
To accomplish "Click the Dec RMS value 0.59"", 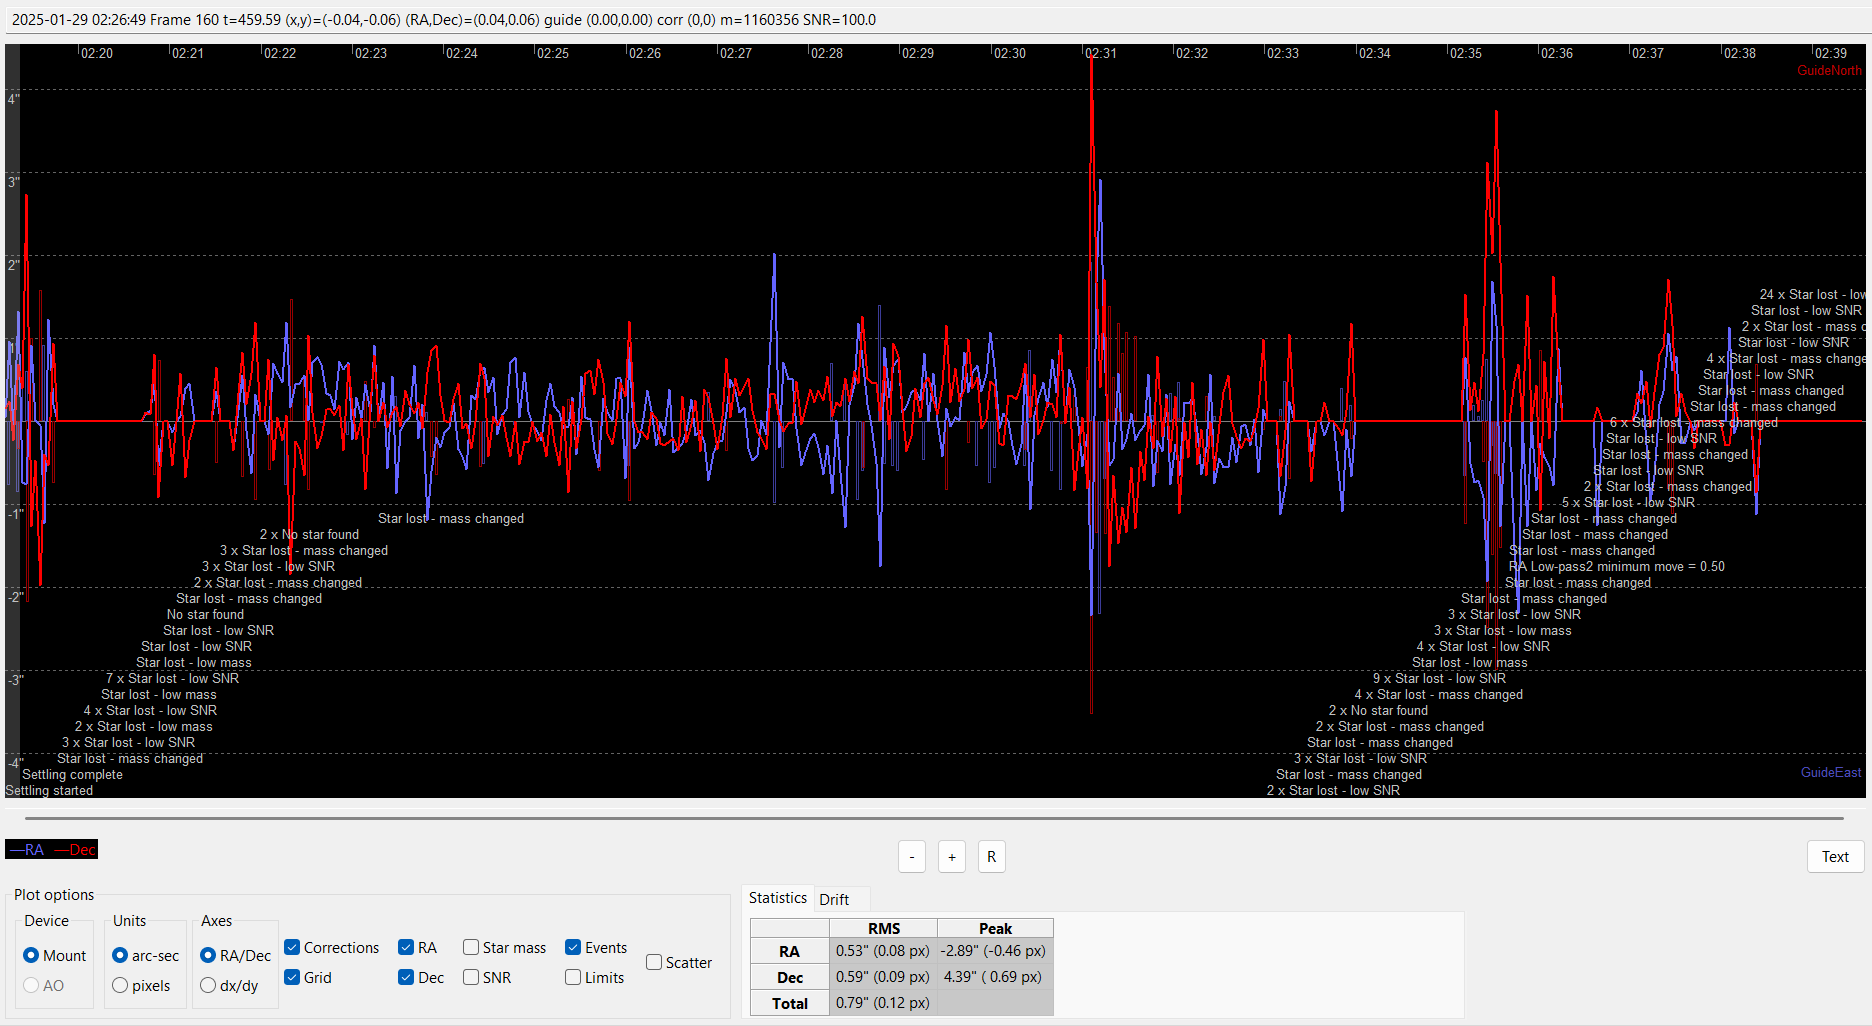I will click(x=883, y=977).
